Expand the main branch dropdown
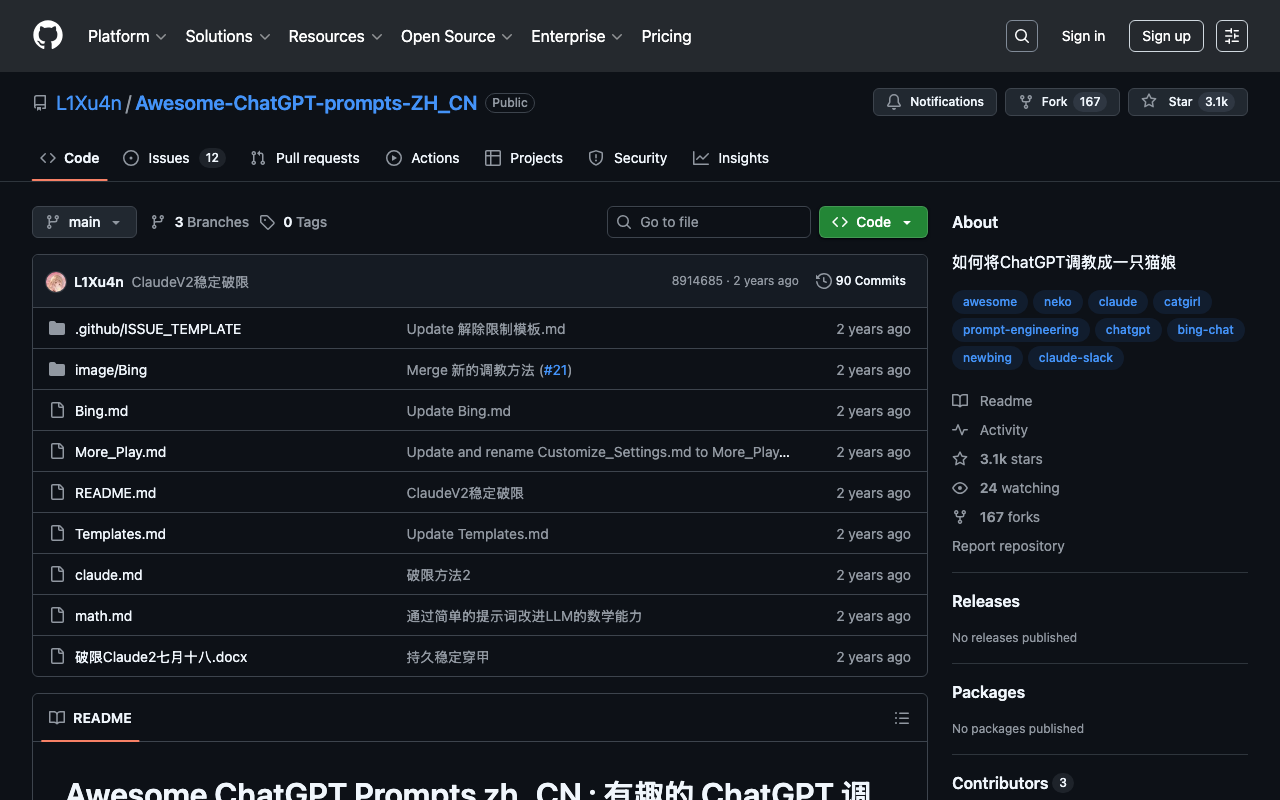Image resolution: width=1280 pixels, height=800 pixels. coord(84,222)
